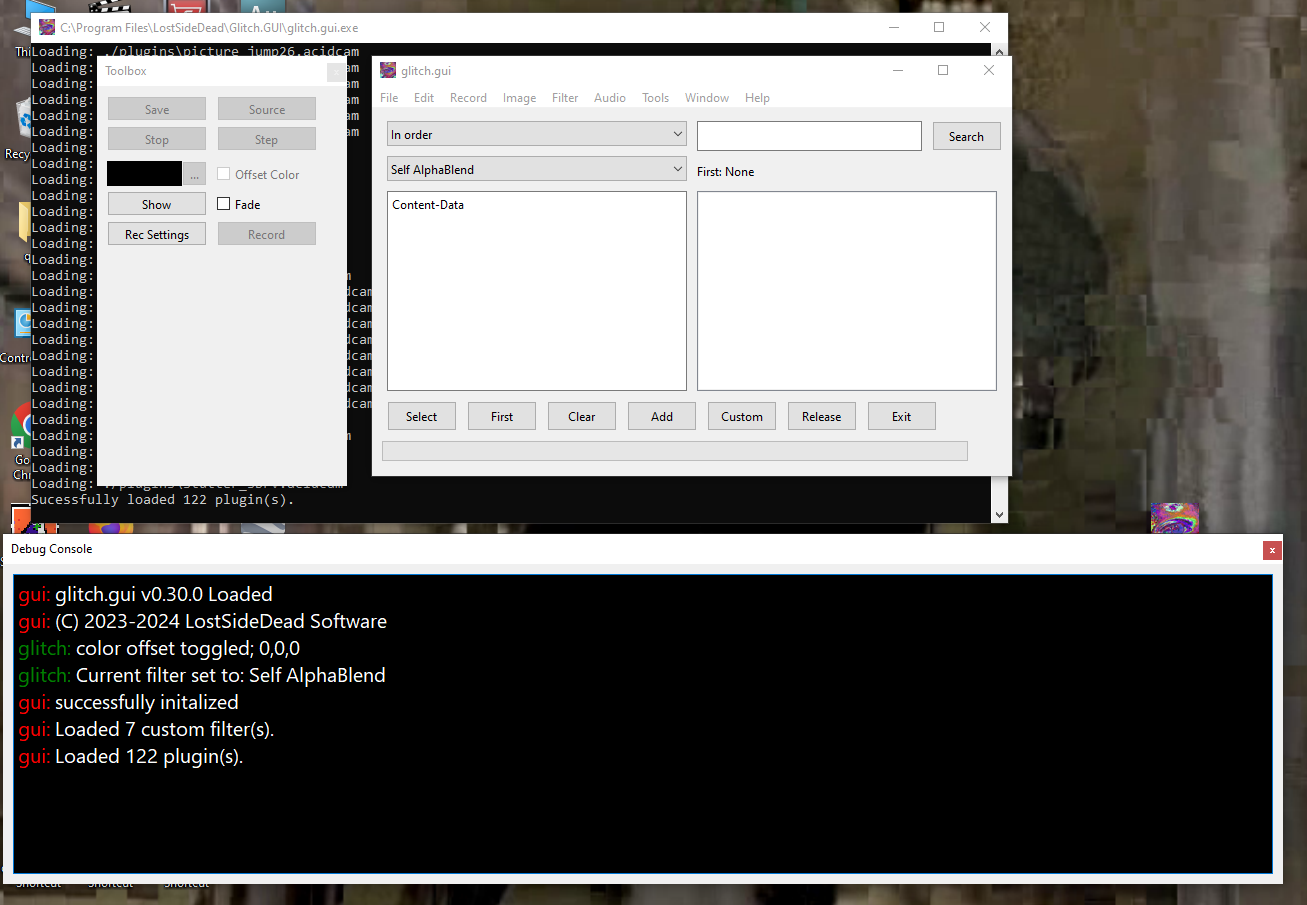Open the File menu in glitch.gui

(389, 98)
